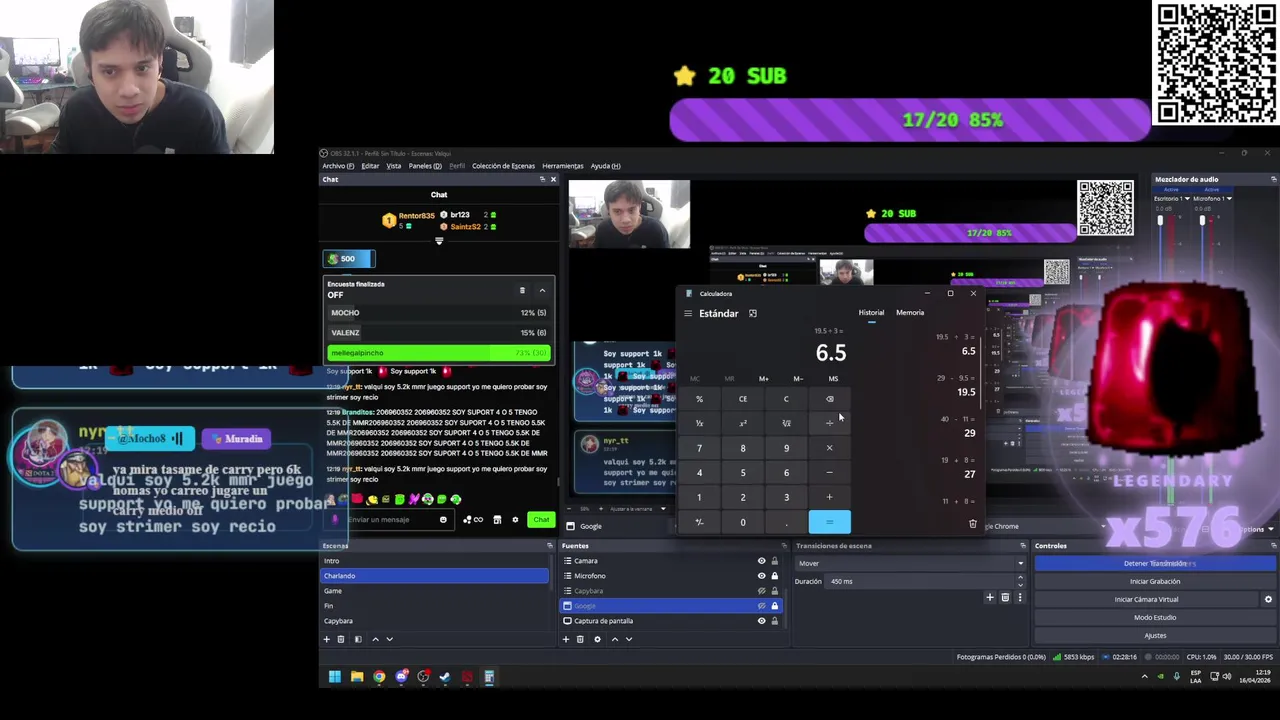1280x720 pixels.
Task: Hide the Microfono source
Action: (761, 576)
